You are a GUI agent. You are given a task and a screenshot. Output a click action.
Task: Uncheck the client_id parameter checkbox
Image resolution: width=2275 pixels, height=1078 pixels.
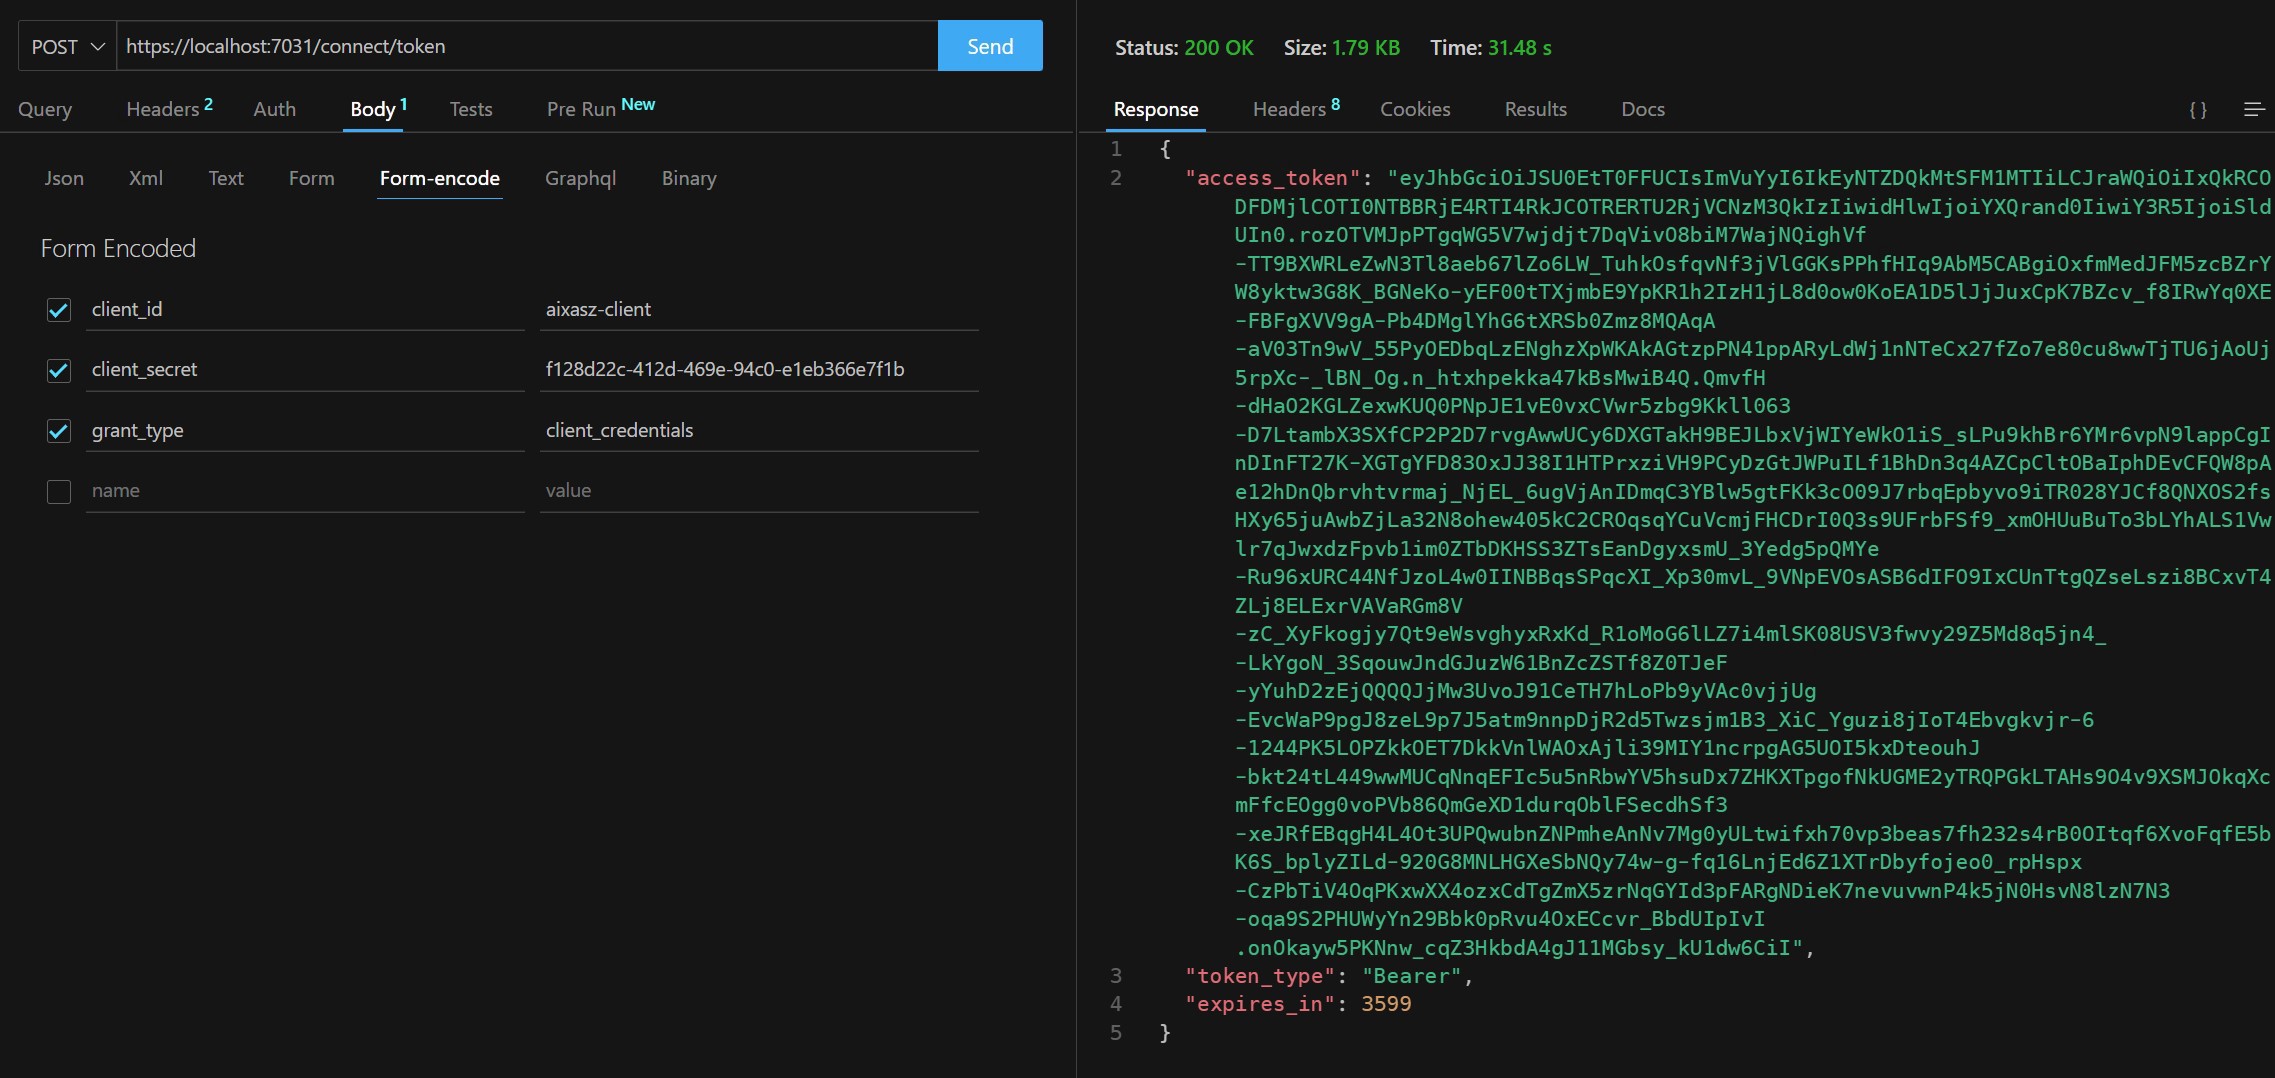[59, 310]
